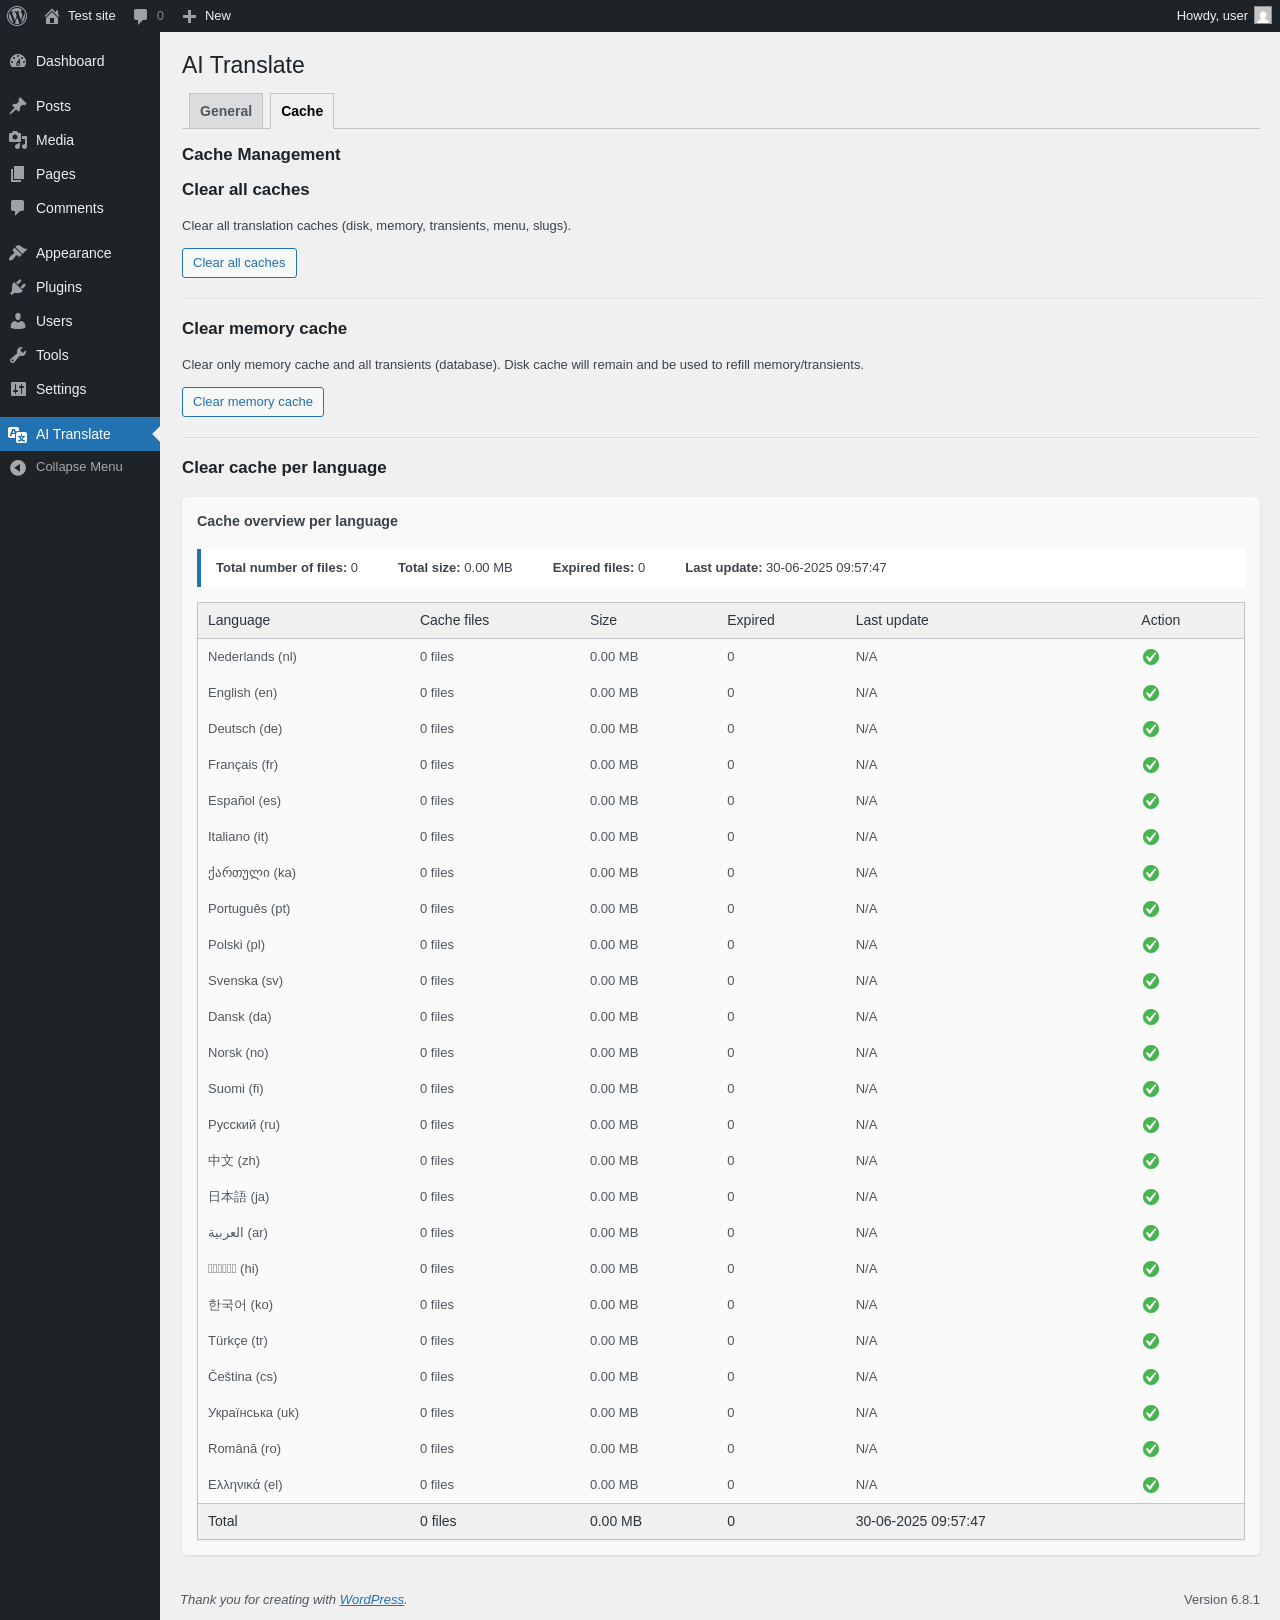1280x1620 pixels.
Task: Switch to the General tab
Action: click(226, 111)
